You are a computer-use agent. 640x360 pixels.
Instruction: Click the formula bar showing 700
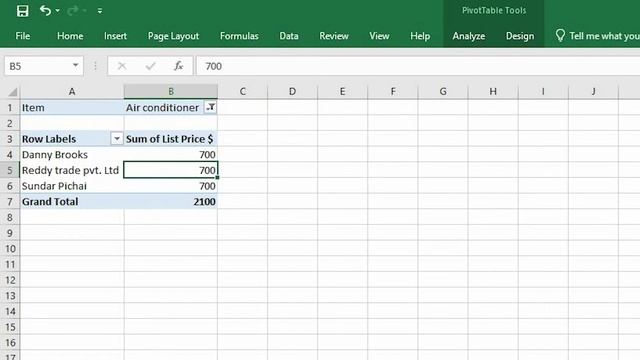[418, 66]
